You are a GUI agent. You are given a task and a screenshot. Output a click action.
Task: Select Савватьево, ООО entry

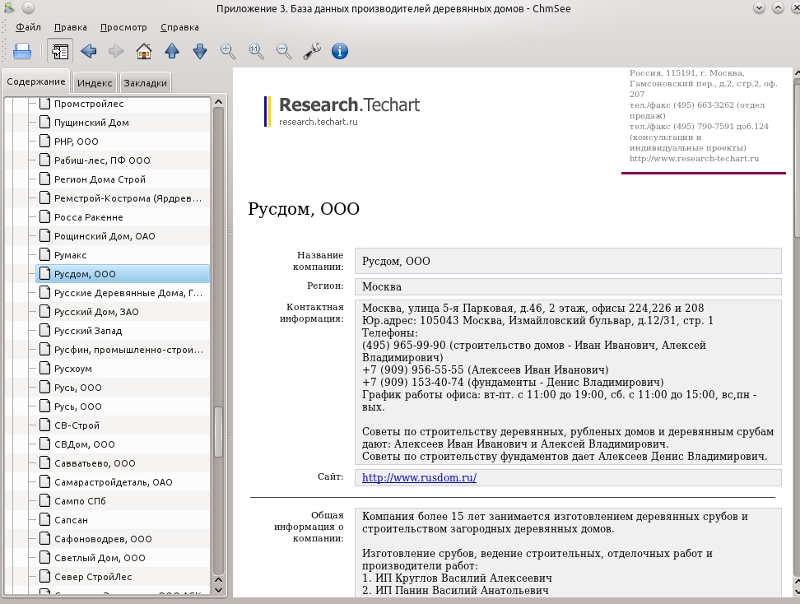(95, 463)
